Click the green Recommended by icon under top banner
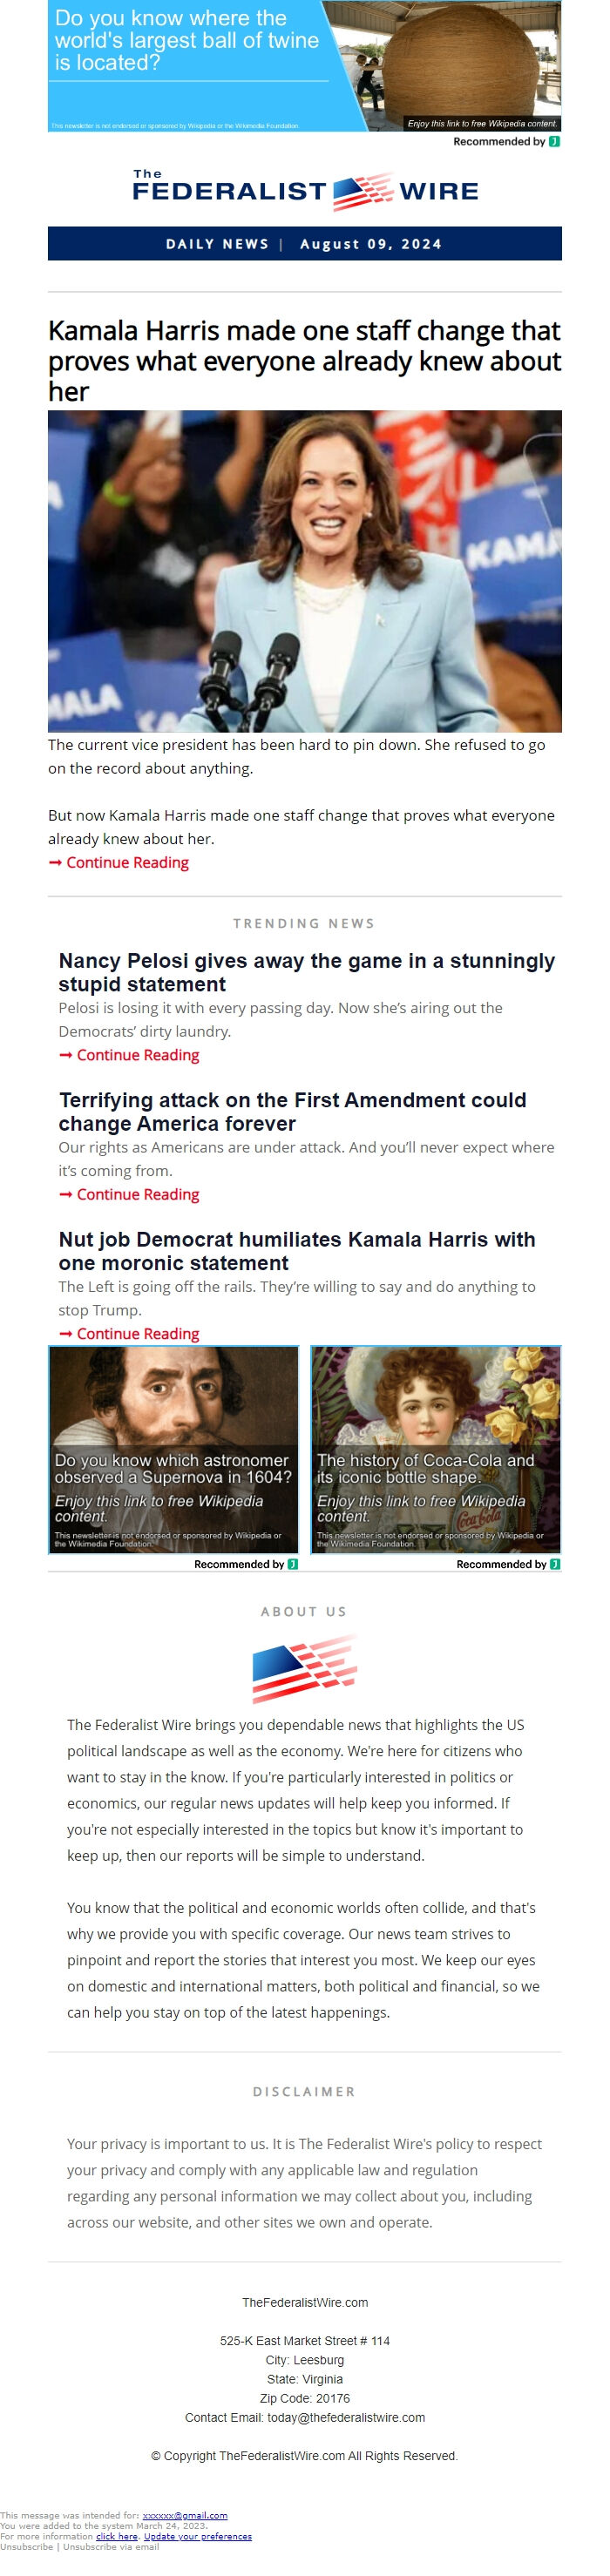 point(555,142)
